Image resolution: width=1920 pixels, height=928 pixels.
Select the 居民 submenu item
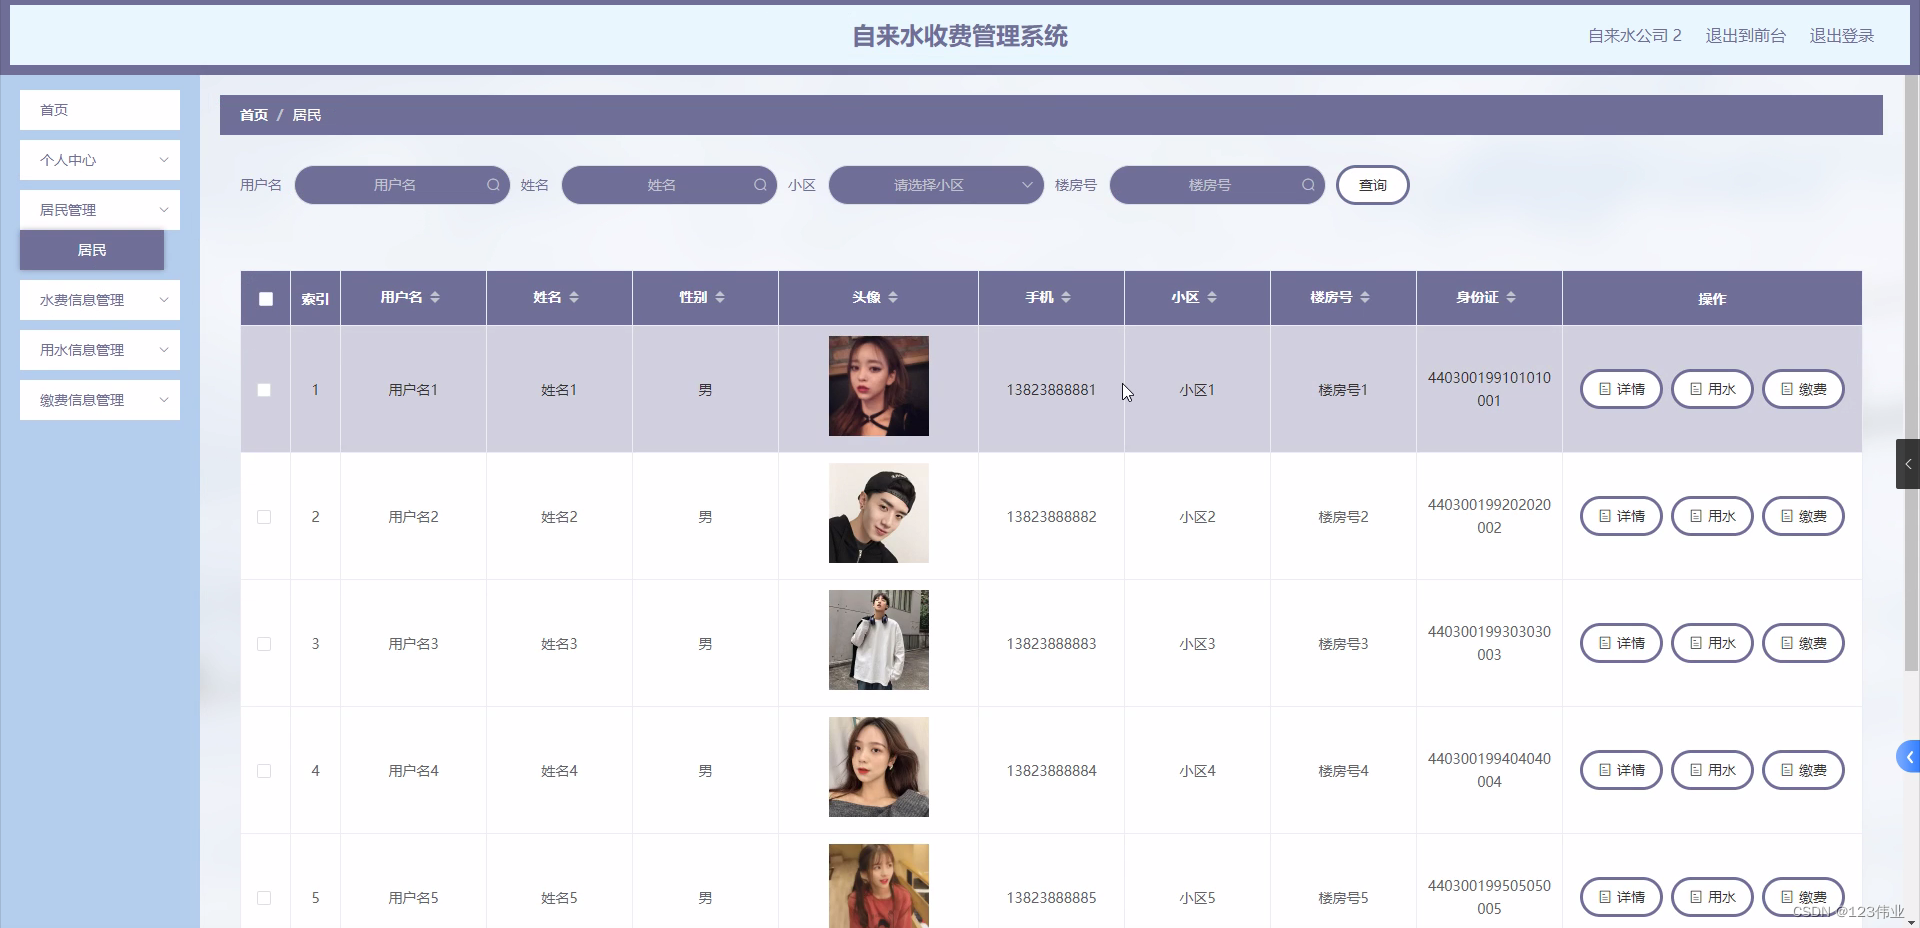click(91, 250)
